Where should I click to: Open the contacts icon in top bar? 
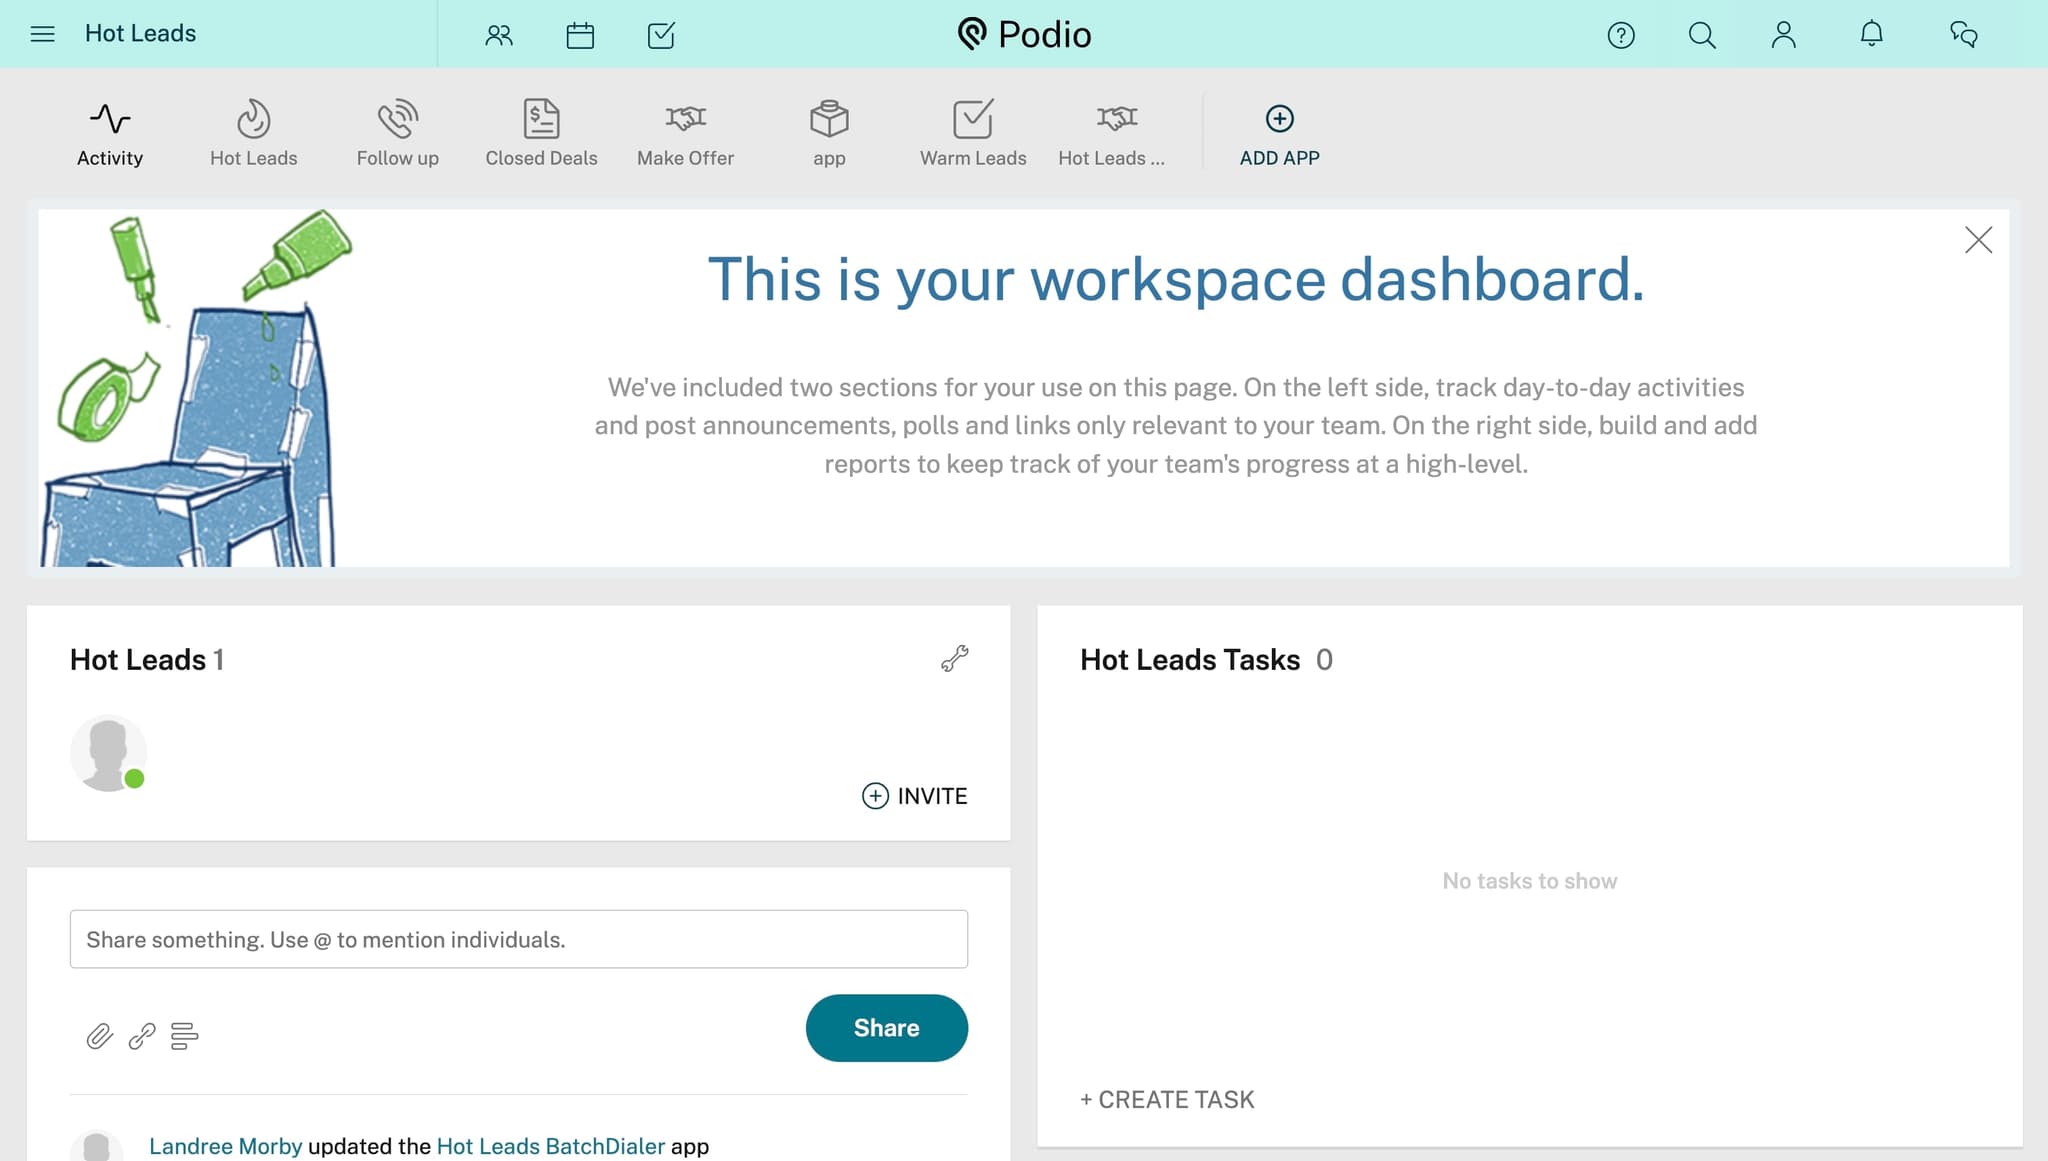(499, 34)
